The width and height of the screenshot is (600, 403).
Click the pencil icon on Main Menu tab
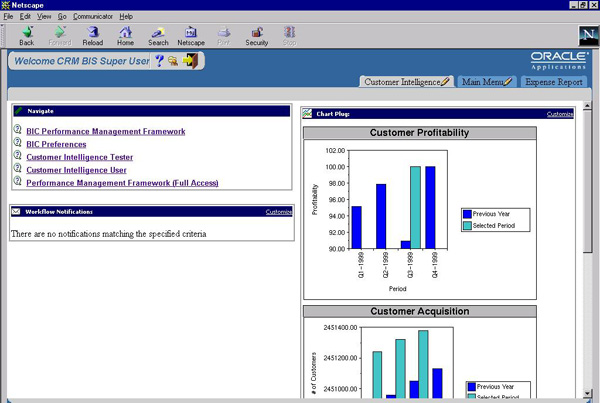click(x=507, y=82)
